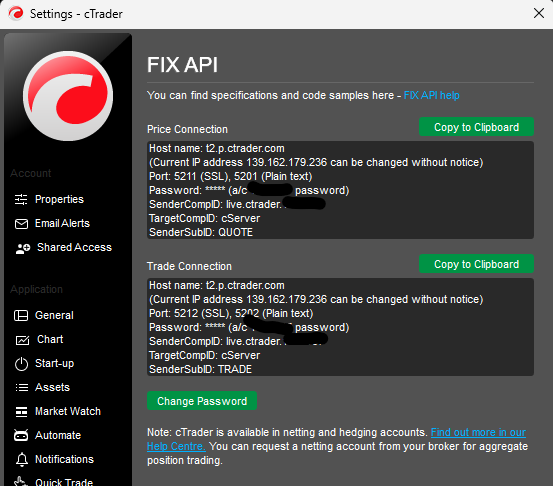
Task: Click 'TargetCompID: cServer' in Price Connection
Action: pyautogui.click(x=205, y=218)
